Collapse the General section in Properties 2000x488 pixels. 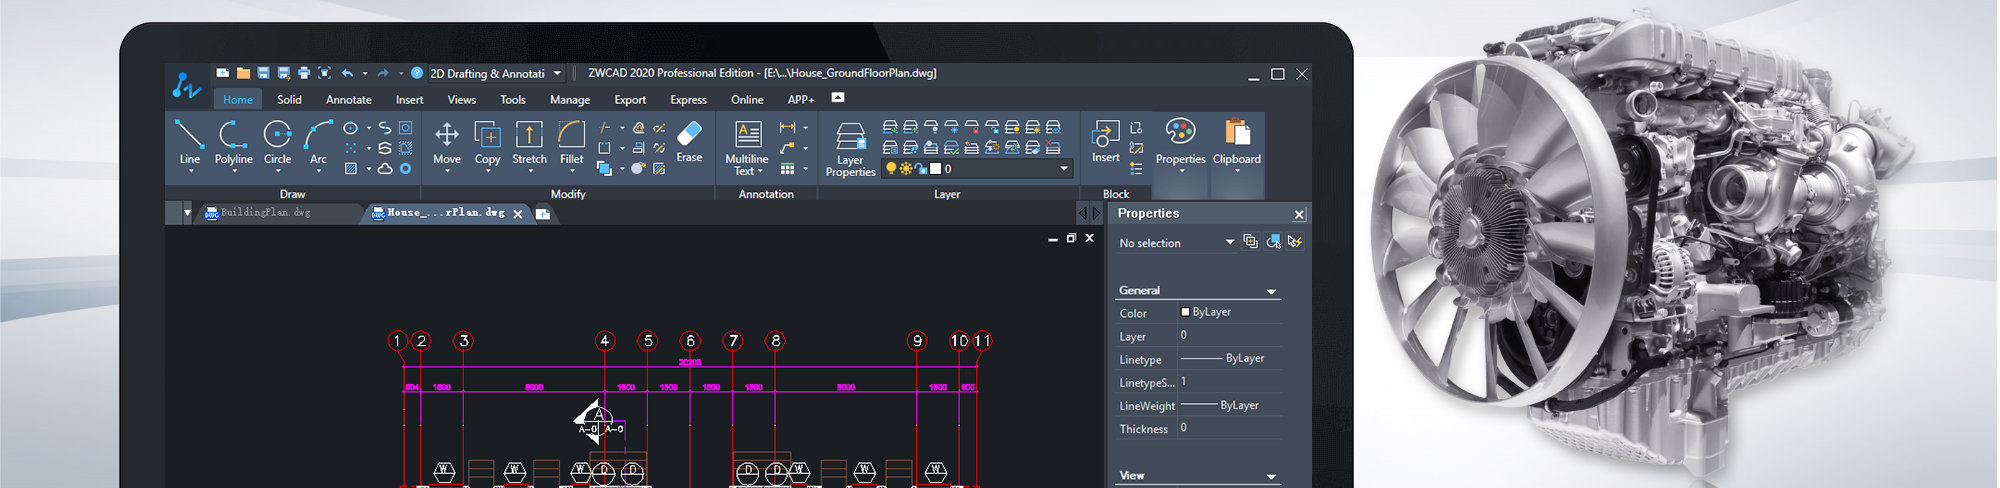click(x=1271, y=291)
